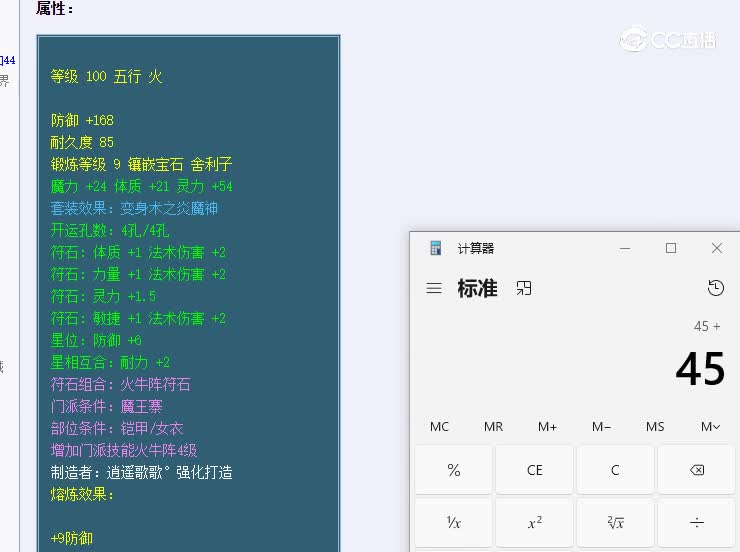Minimize the Calculator window

pyautogui.click(x=625, y=248)
